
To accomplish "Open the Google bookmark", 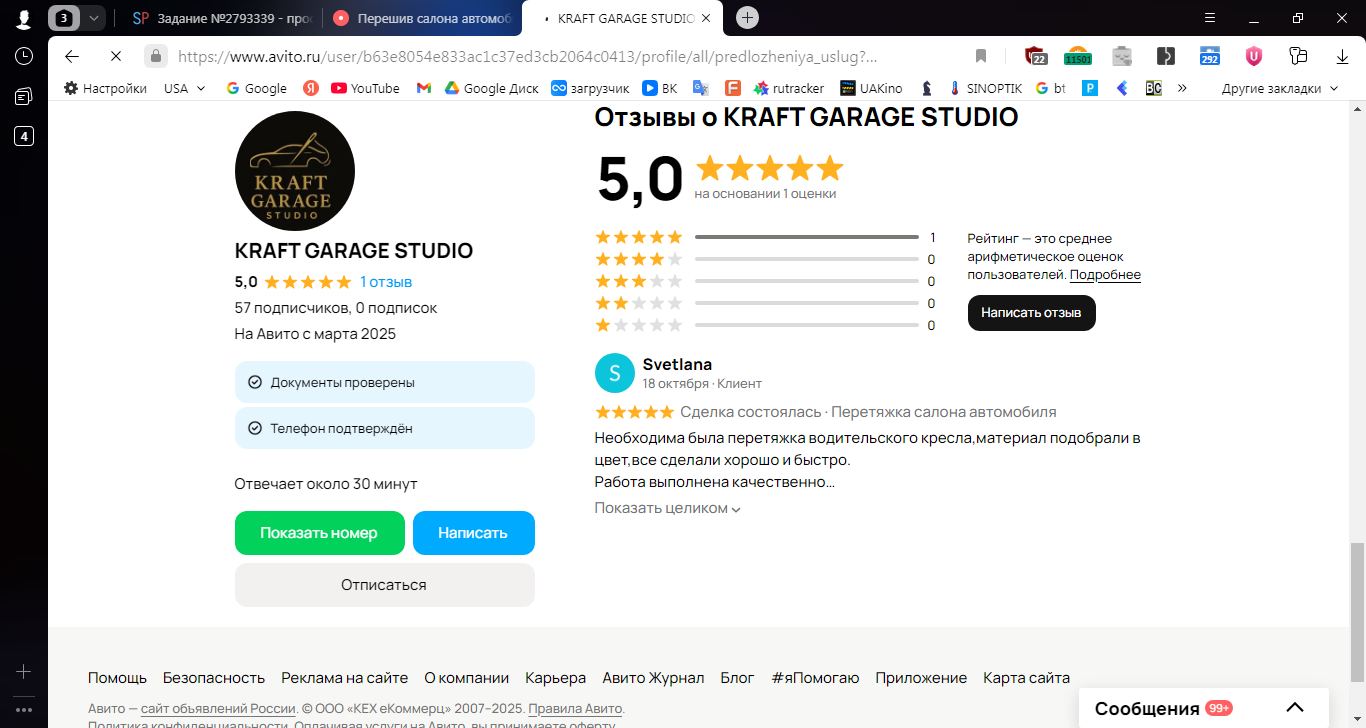I will click(257, 88).
